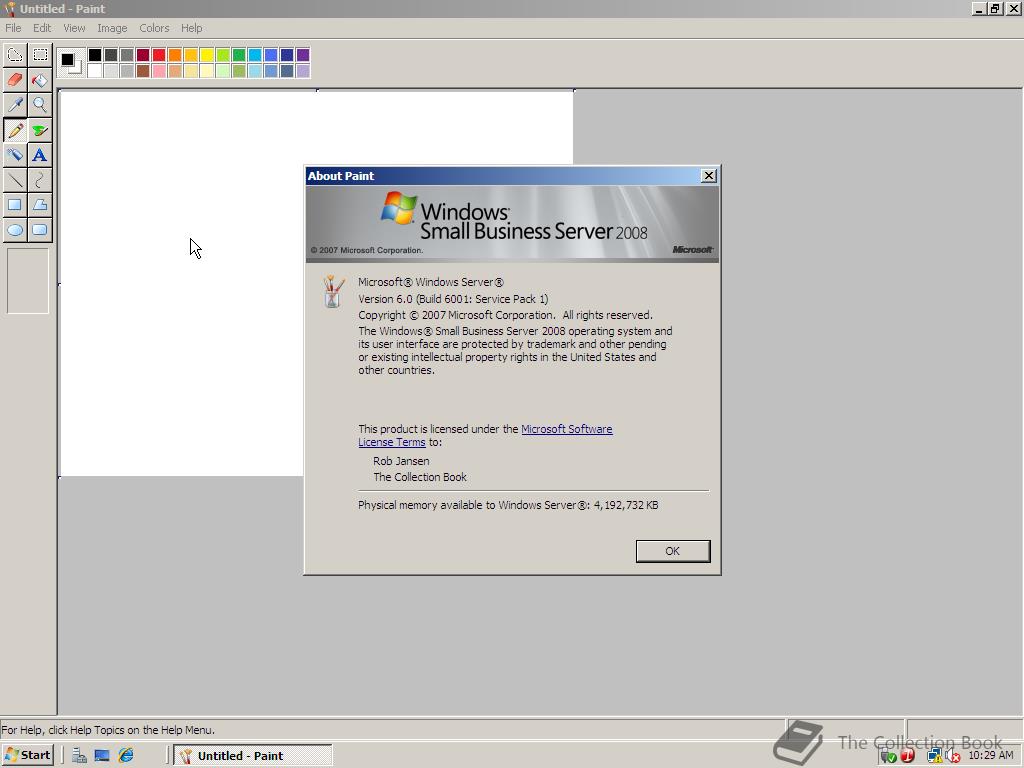Select the Magnifier tool
This screenshot has height=768, width=1024.
coord(40,104)
